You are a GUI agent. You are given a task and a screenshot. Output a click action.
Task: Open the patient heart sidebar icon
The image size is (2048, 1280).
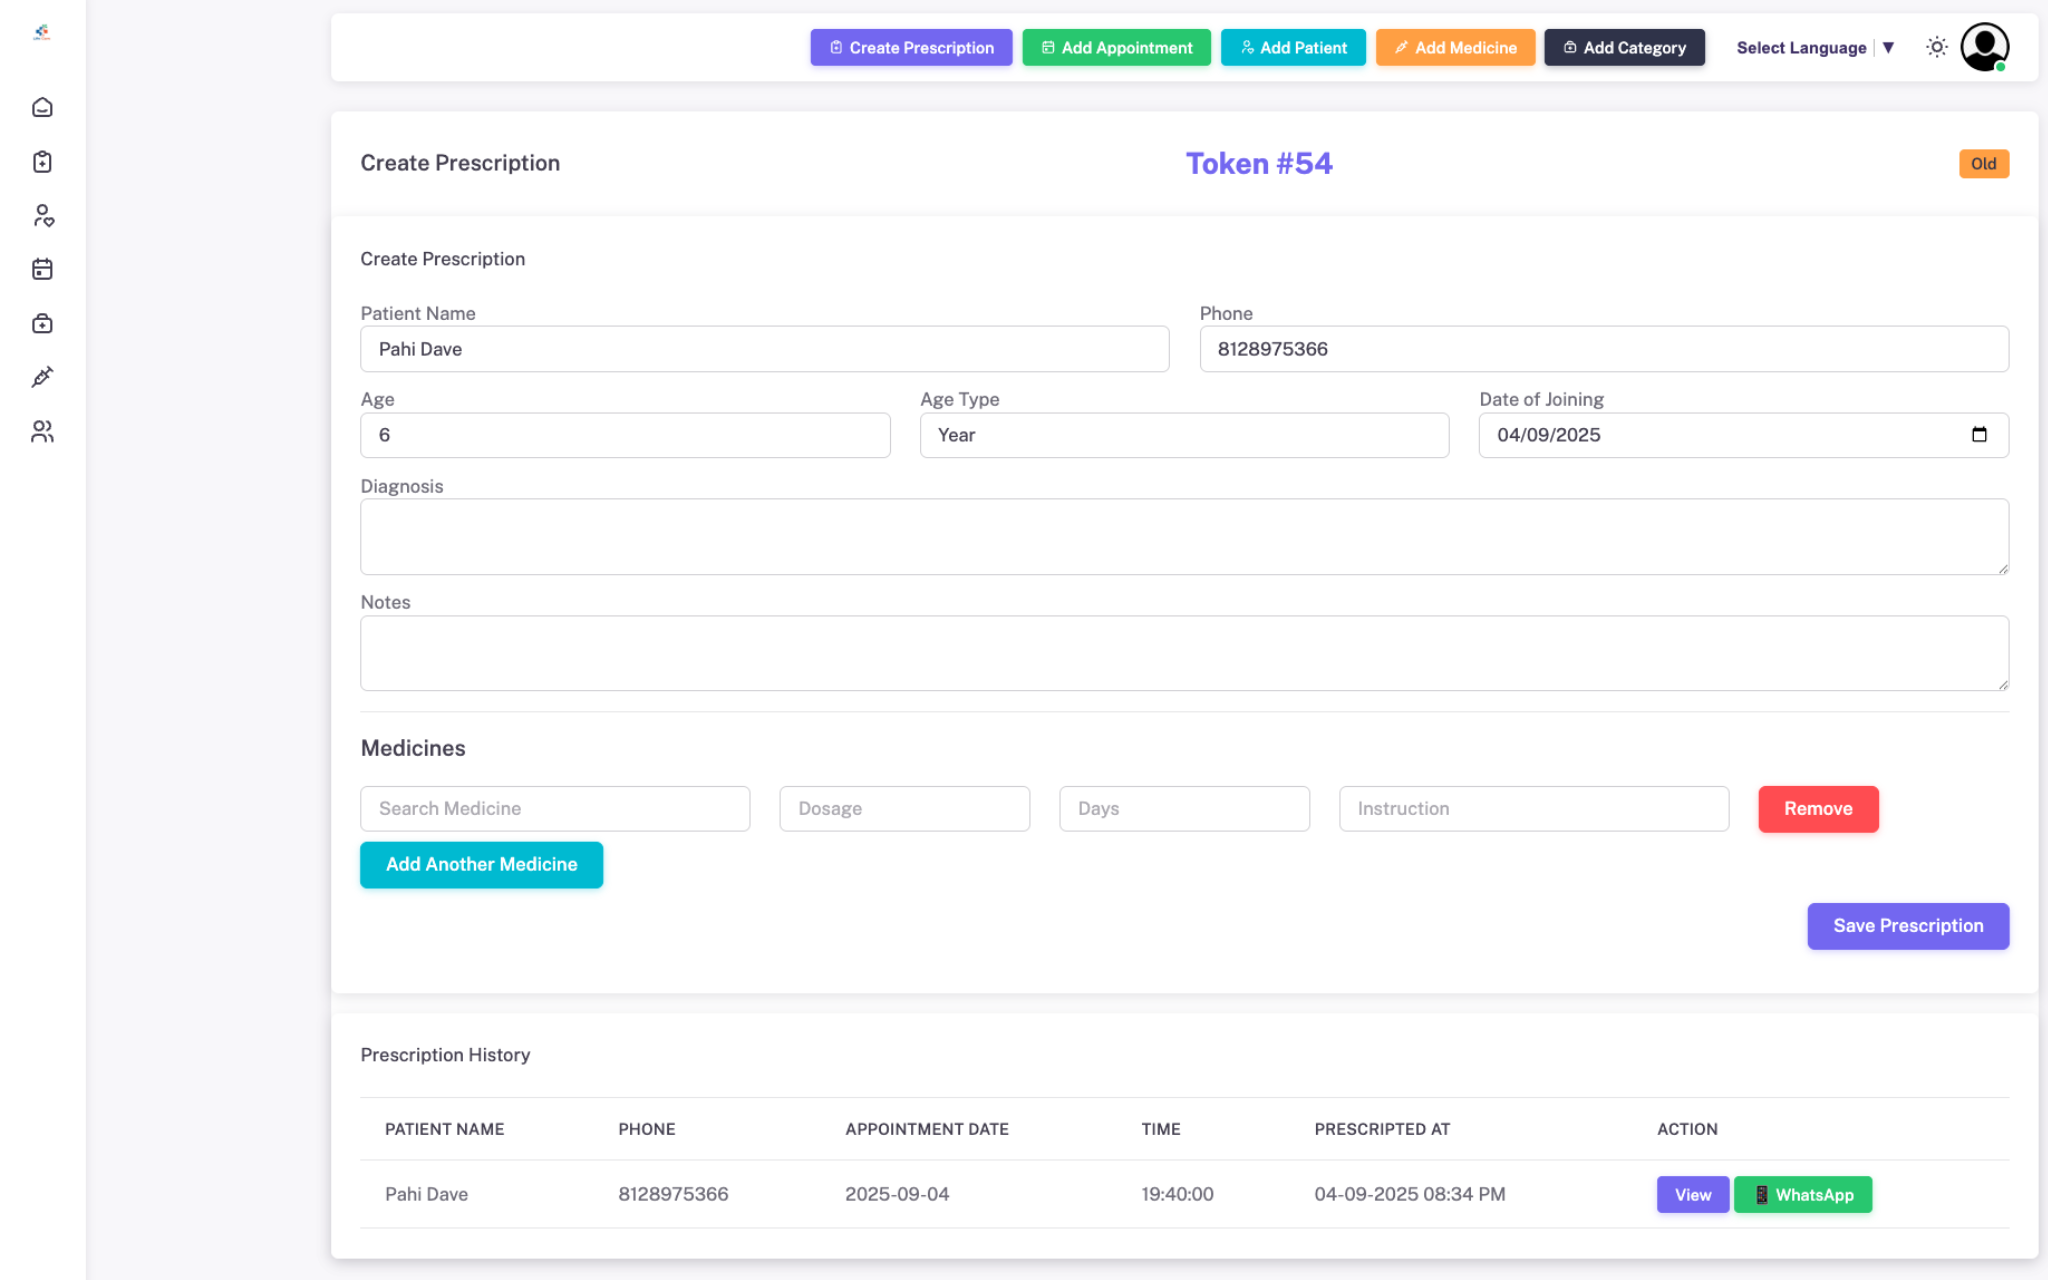[x=42, y=215]
